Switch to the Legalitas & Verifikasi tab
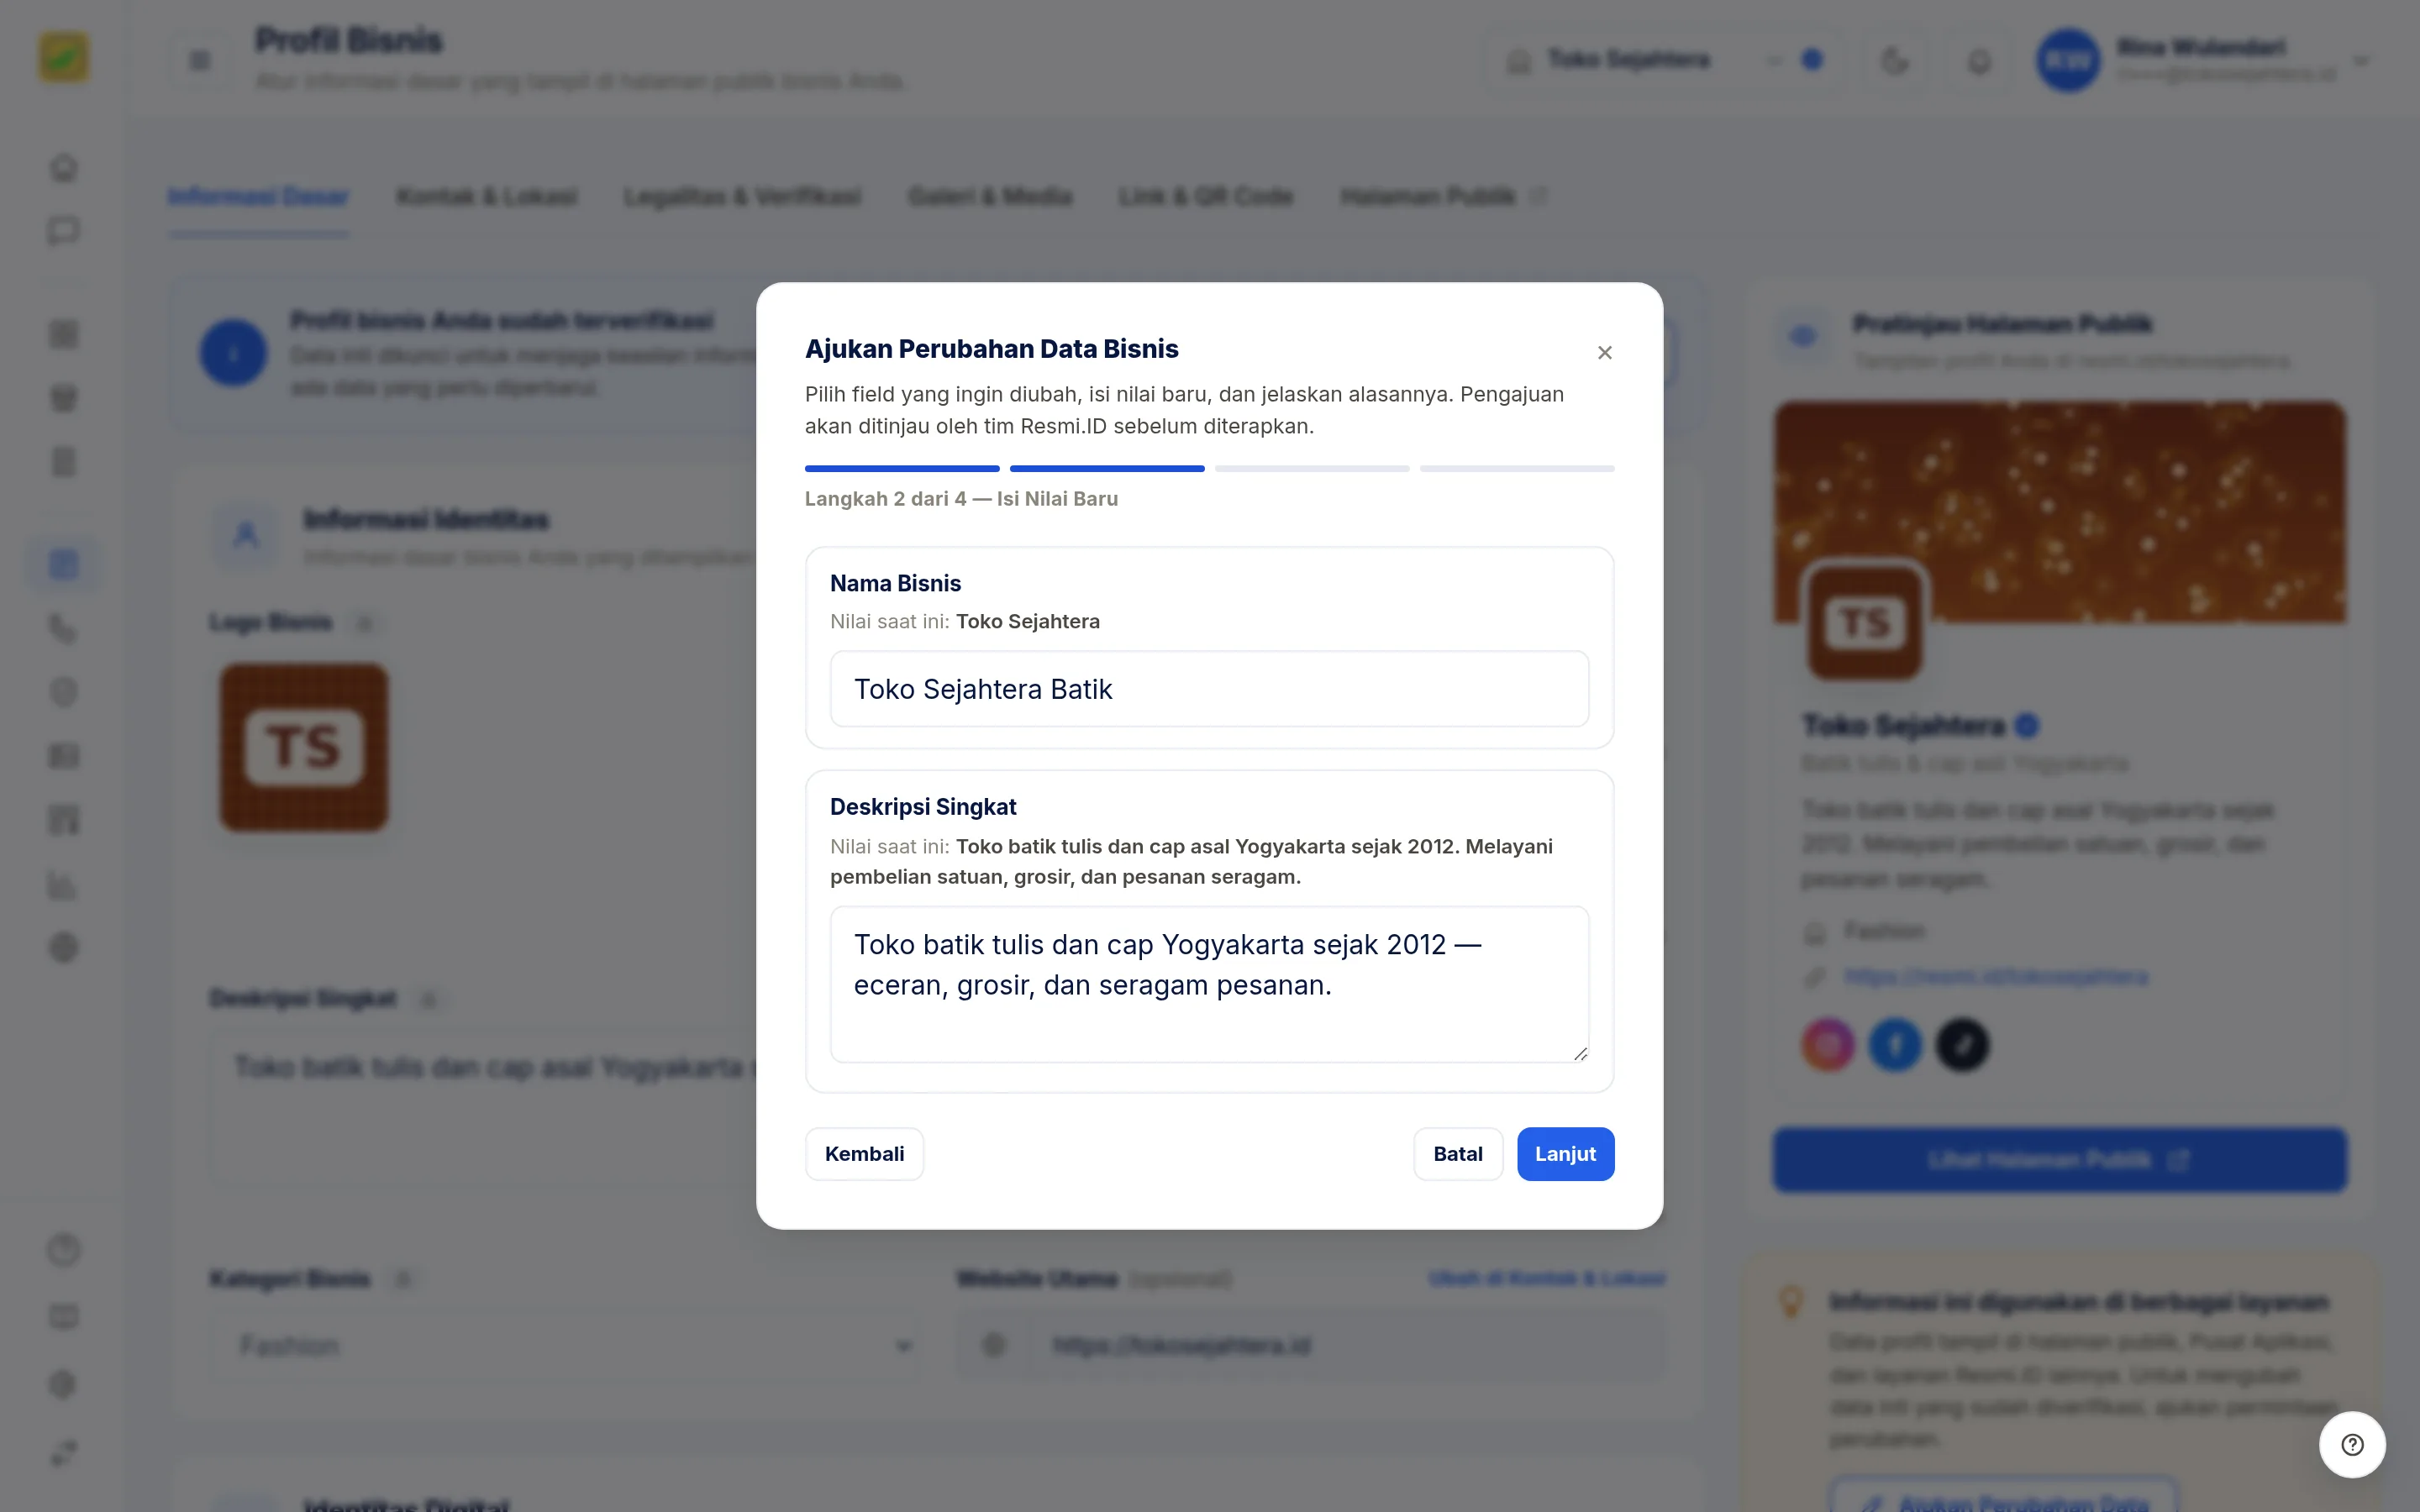 [x=742, y=196]
